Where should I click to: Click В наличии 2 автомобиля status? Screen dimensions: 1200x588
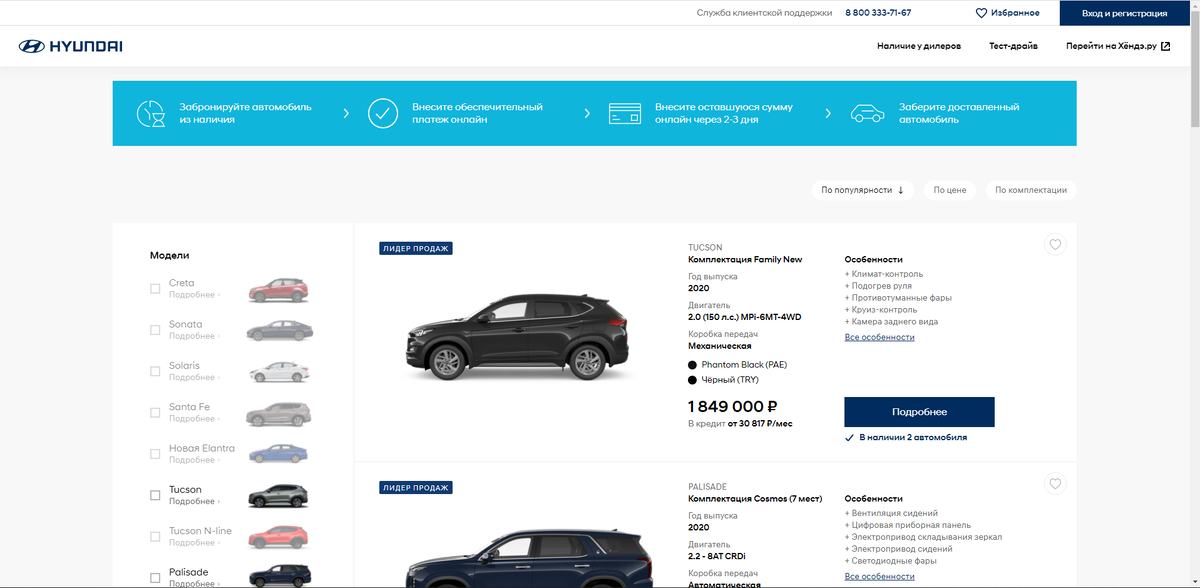coord(906,438)
